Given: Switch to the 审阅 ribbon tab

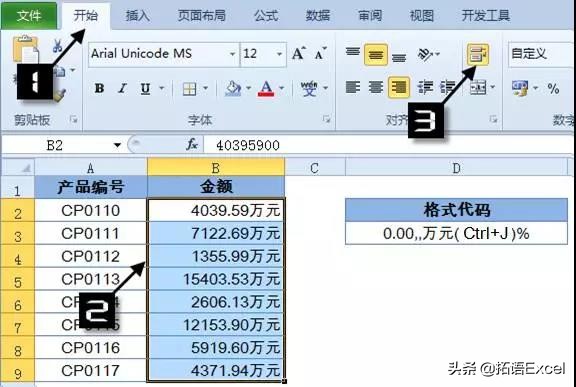Looking at the screenshot, I should pos(370,15).
